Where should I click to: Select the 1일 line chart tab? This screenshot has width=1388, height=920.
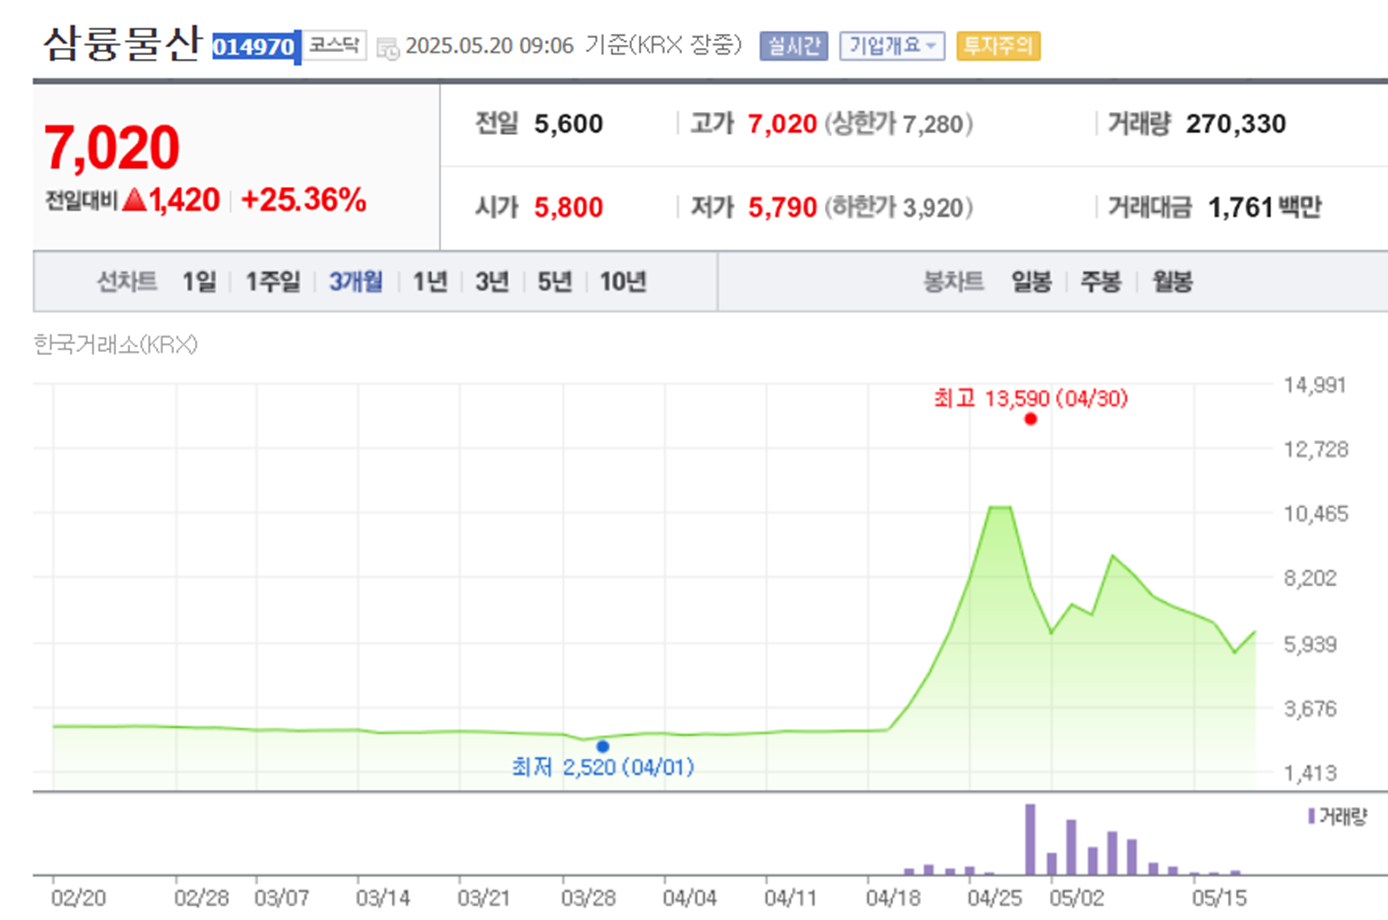(199, 282)
